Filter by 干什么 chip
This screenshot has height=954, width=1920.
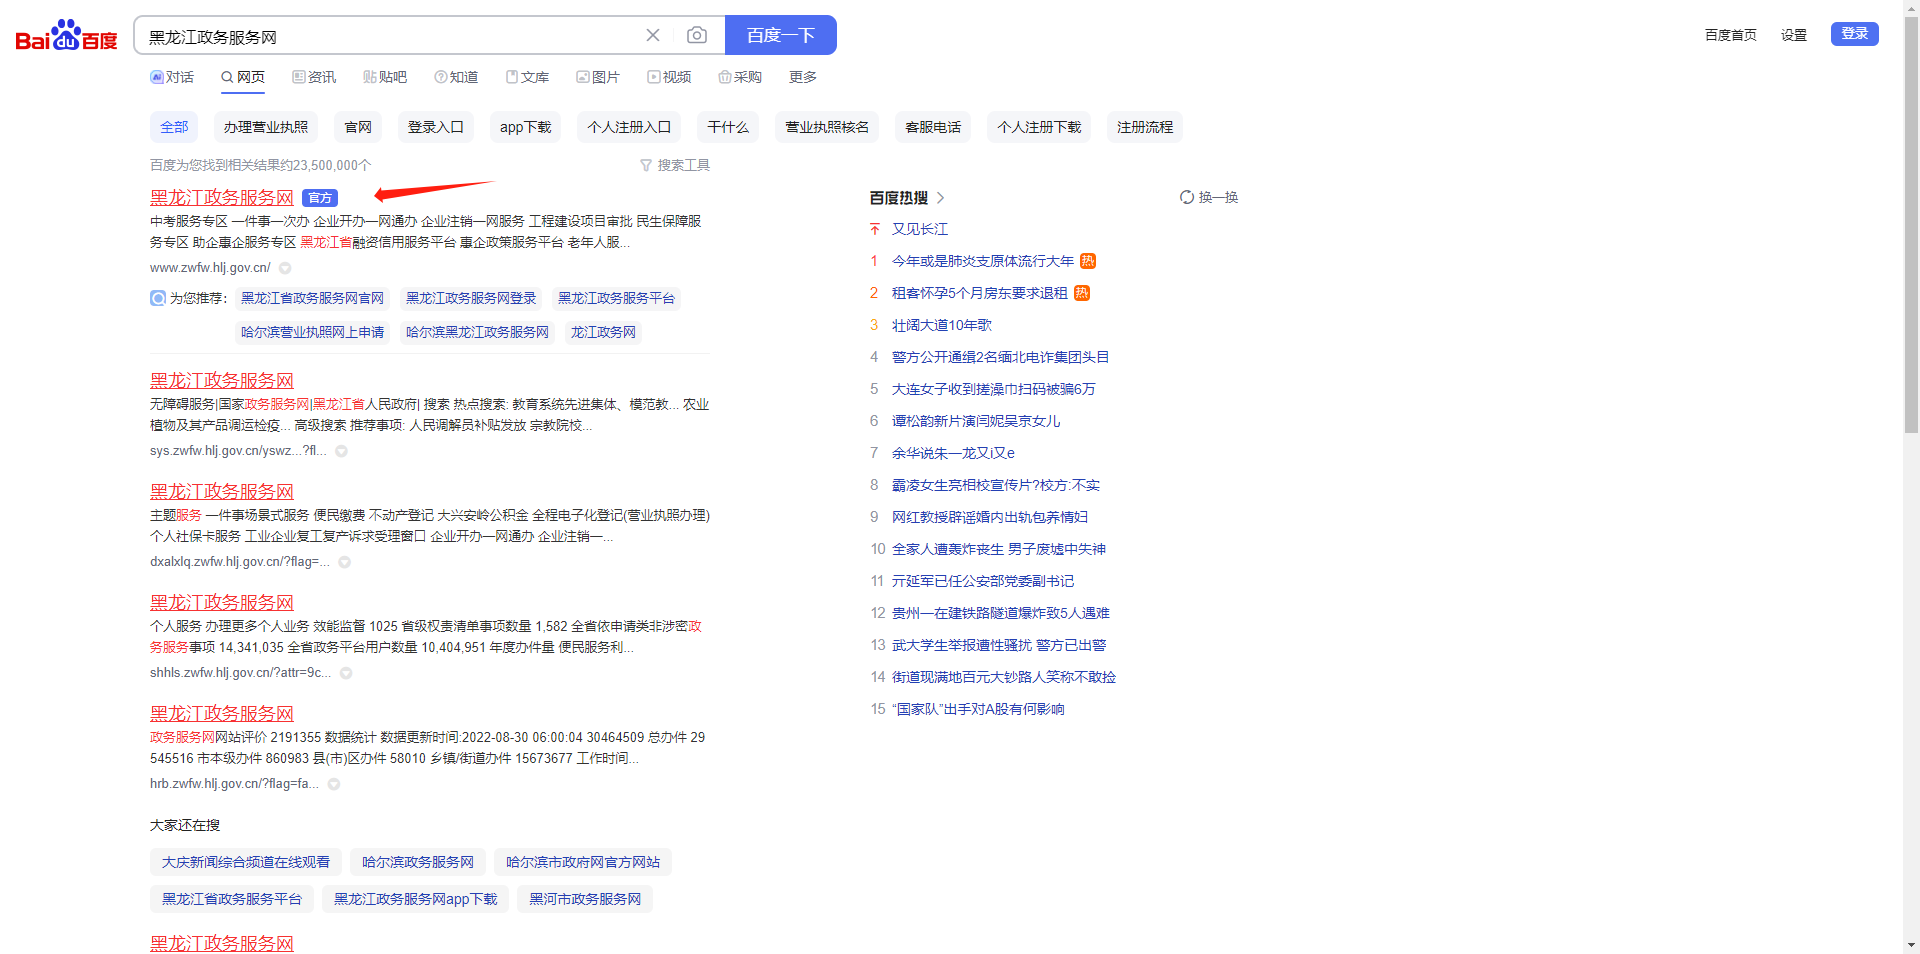728,127
